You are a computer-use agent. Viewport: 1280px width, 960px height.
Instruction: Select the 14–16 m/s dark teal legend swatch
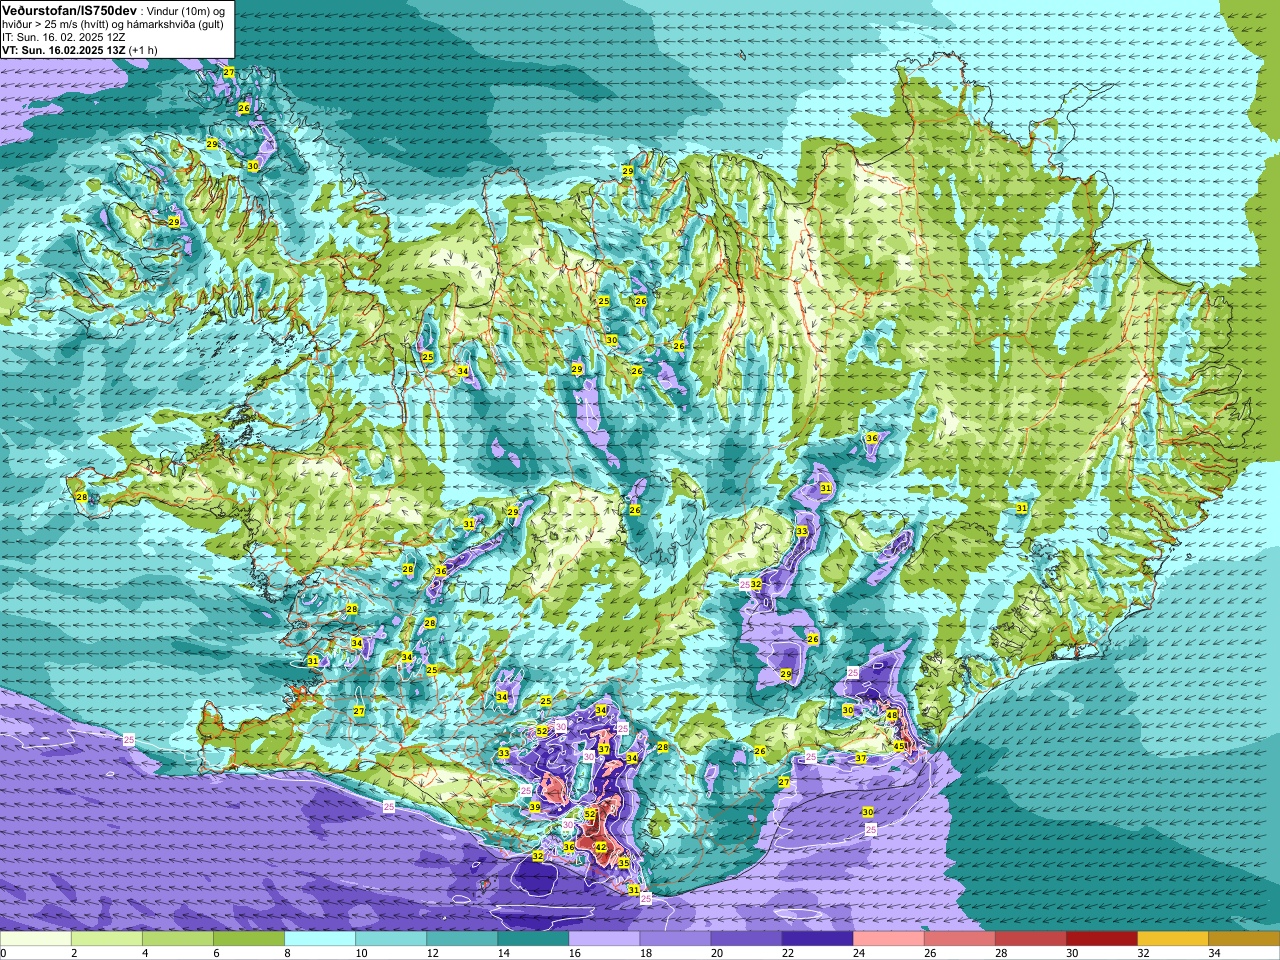click(533, 939)
